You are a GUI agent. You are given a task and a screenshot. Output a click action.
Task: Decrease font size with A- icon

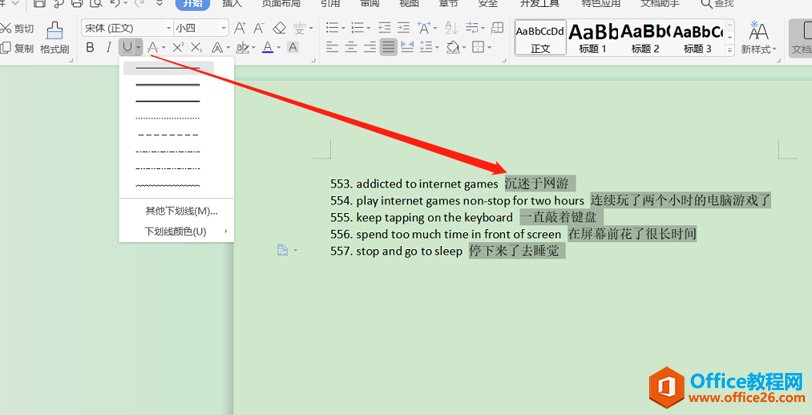click(x=259, y=27)
